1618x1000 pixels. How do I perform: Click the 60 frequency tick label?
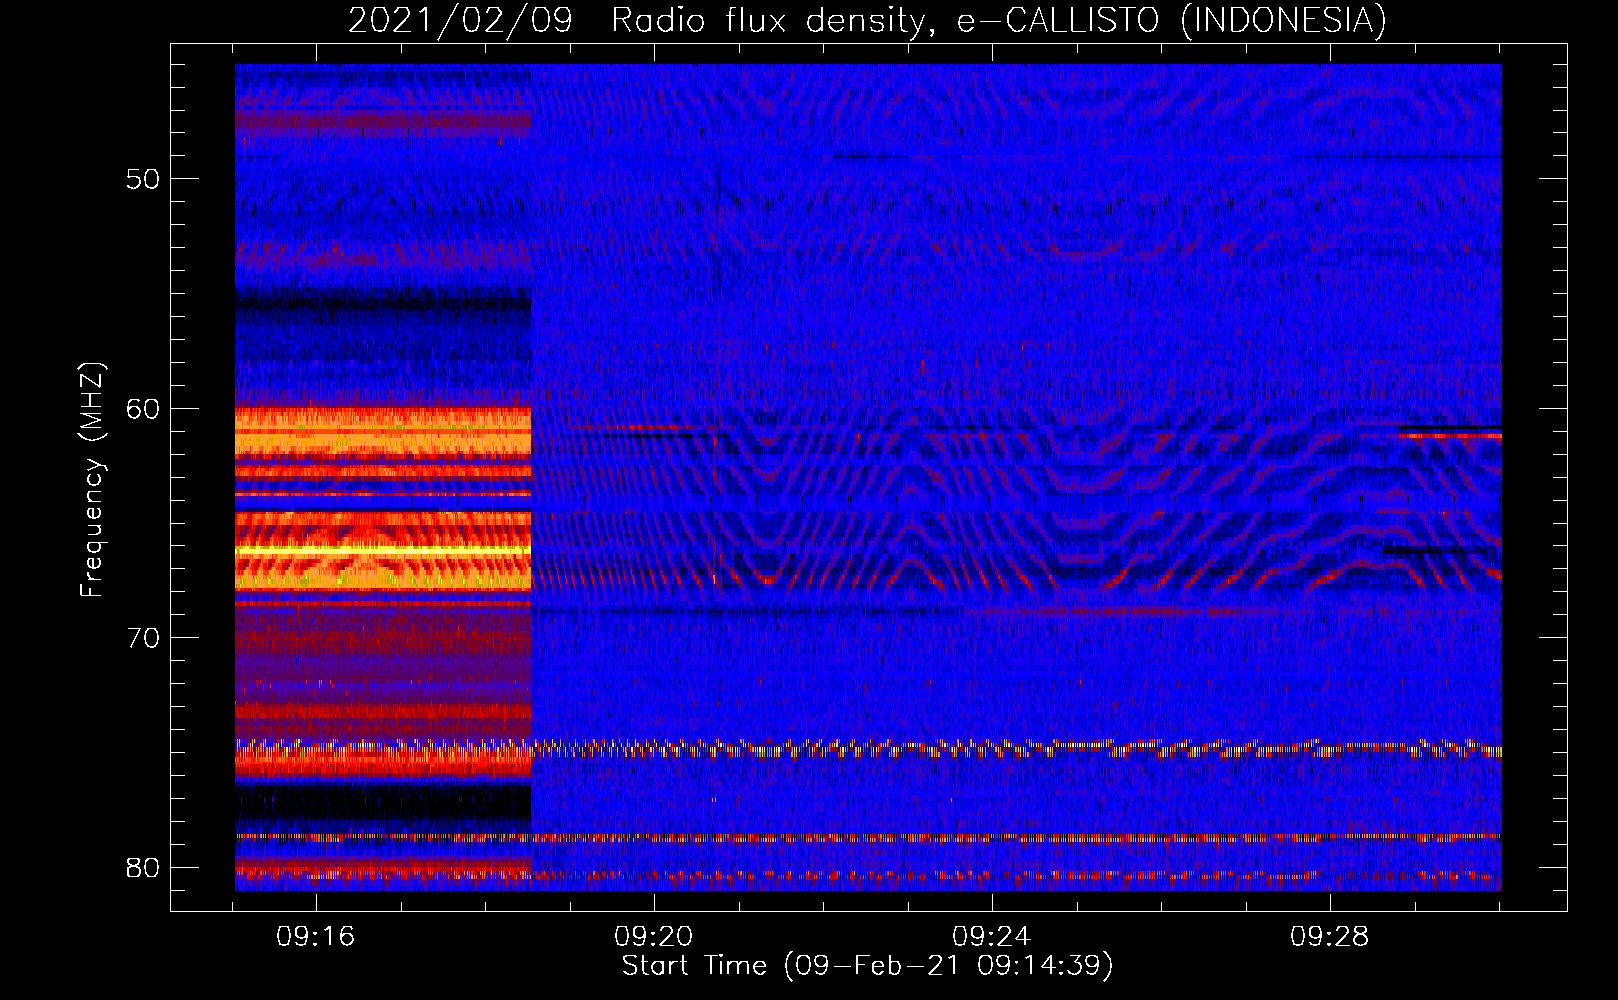click(143, 409)
